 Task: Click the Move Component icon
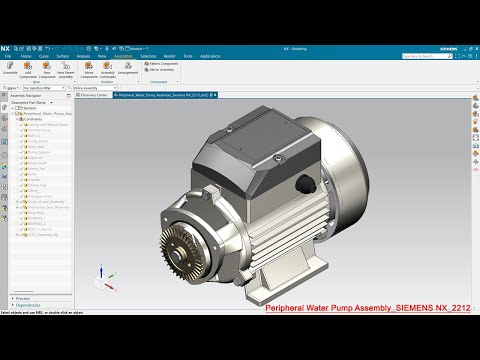(x=89, y=66)
